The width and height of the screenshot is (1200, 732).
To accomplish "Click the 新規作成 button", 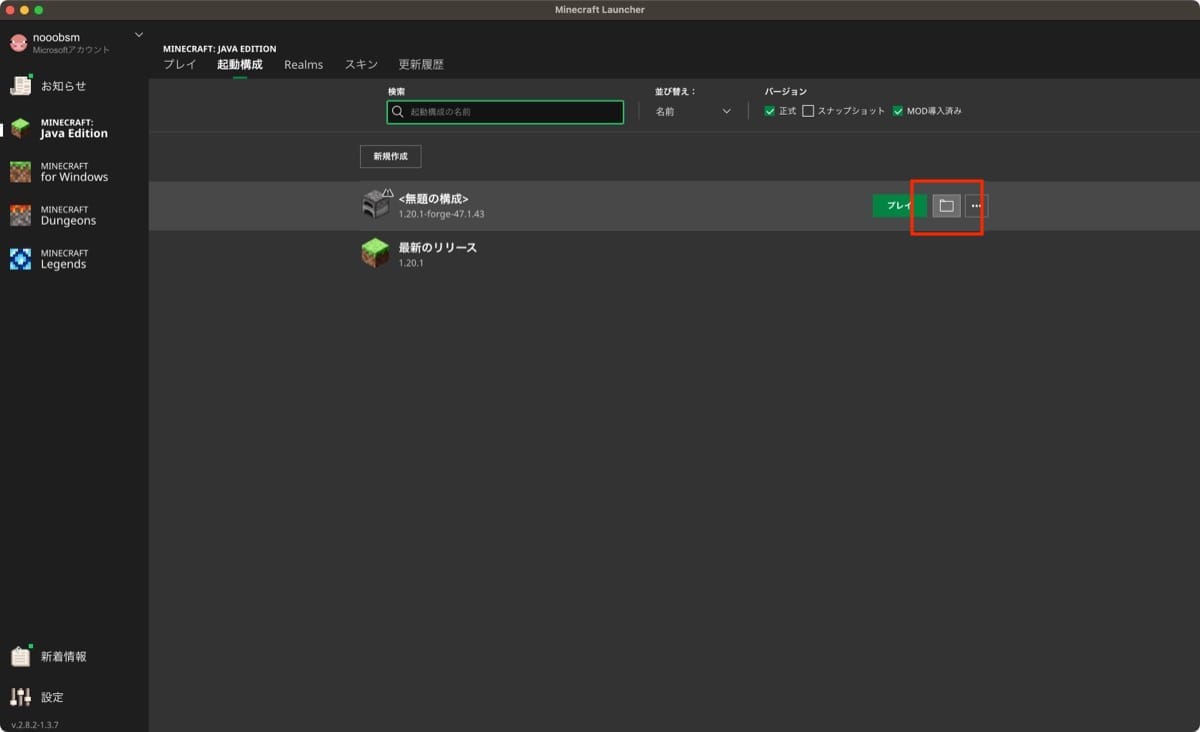I will [390, 157].
